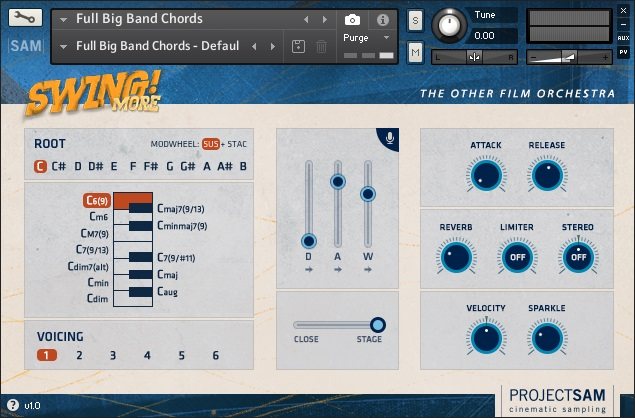Solo the instrument with S button

coord(415,20)
